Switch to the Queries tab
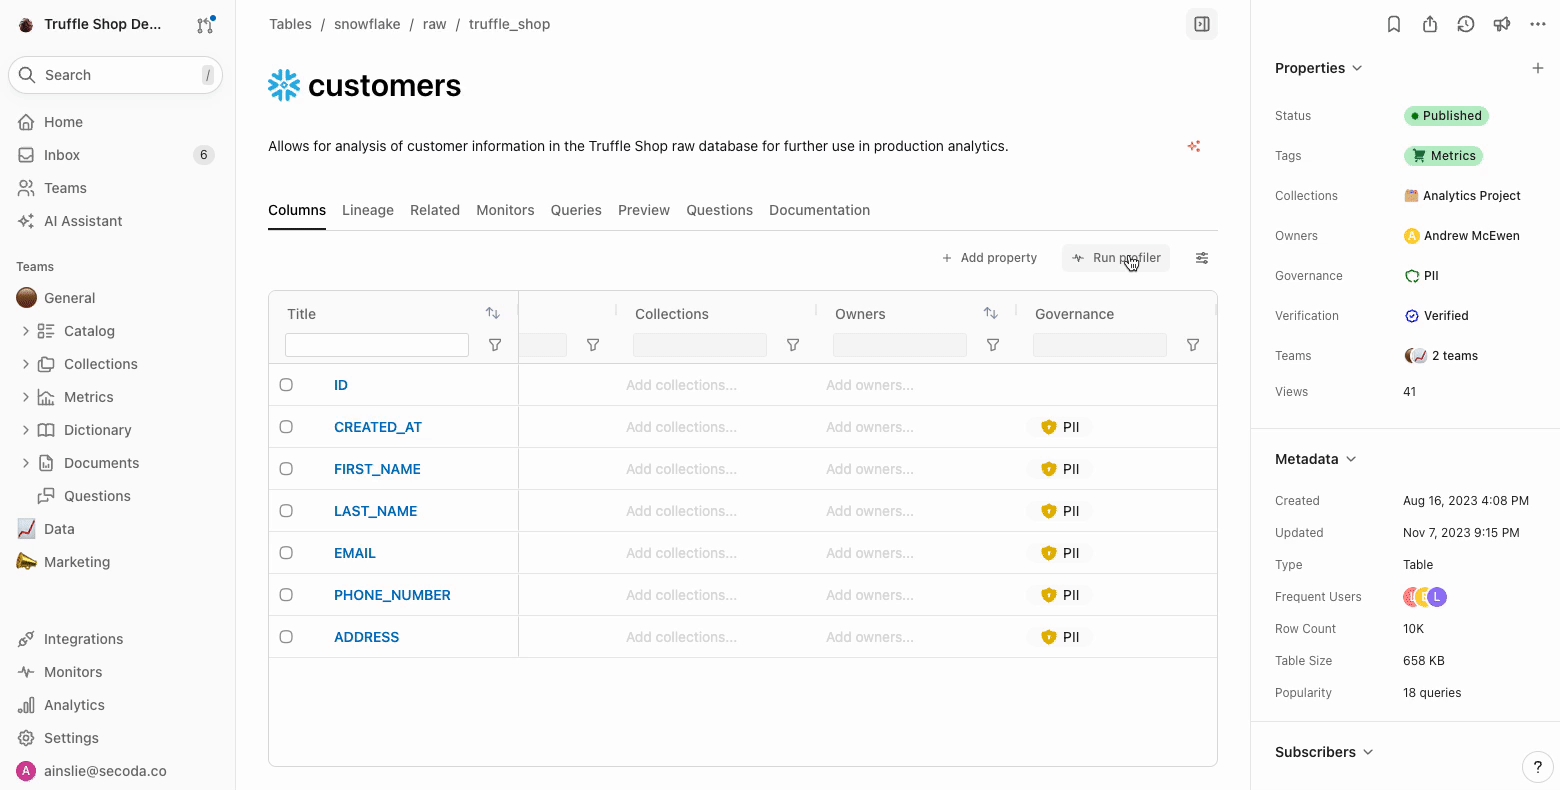The image size is (1560, 790). pyautogui.click(x=576, y=210)
